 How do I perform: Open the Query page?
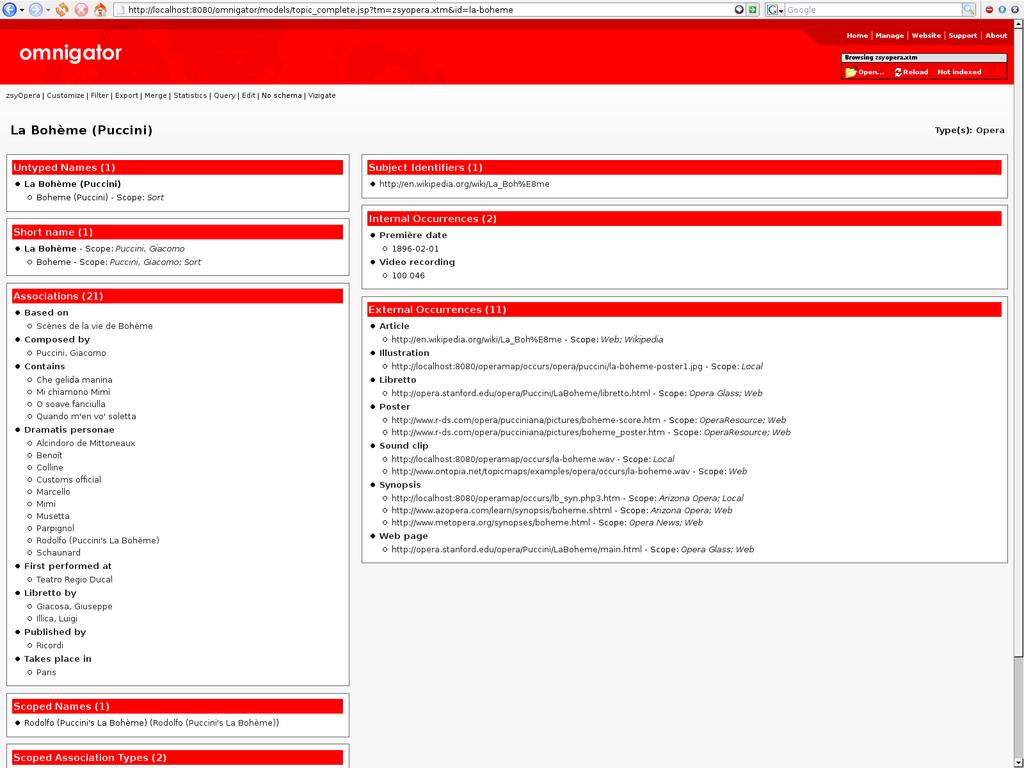tap(225, 95)
